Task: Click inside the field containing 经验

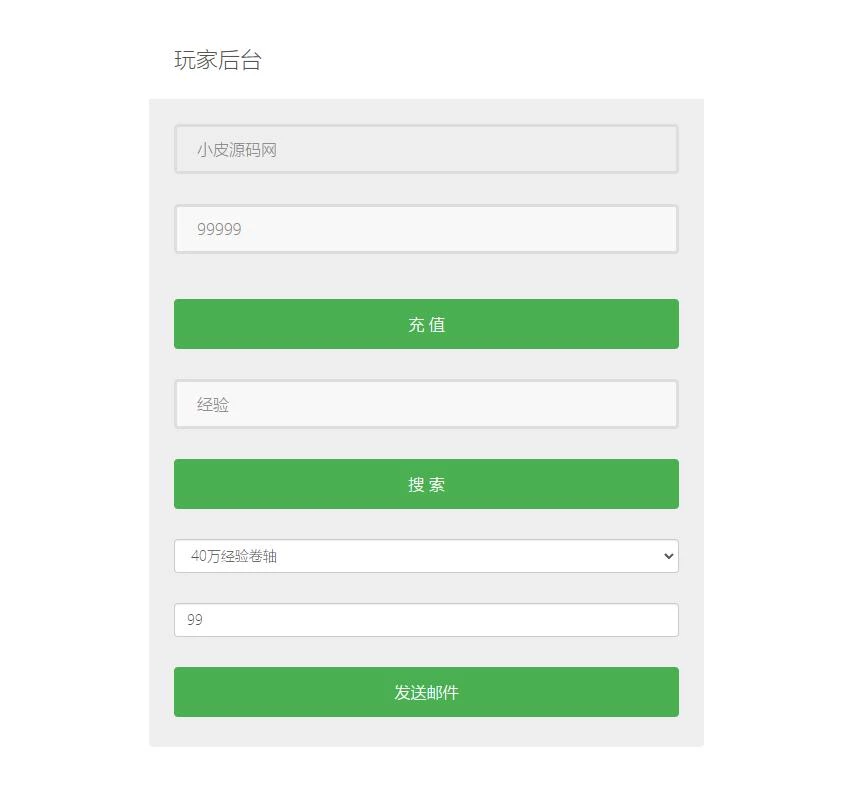Action: 426,404
